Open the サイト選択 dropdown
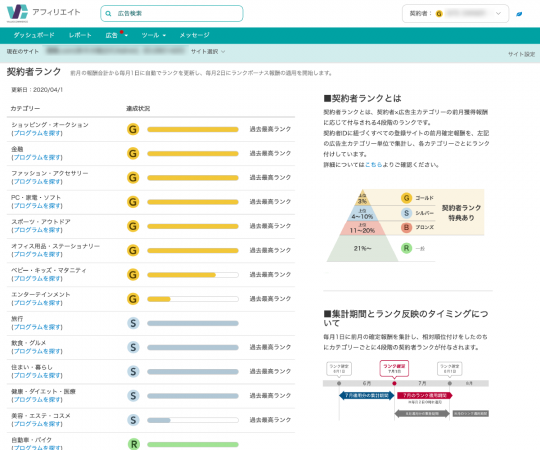Image resolution: width=540 pixels, height=450 pixels. point(208,51)
